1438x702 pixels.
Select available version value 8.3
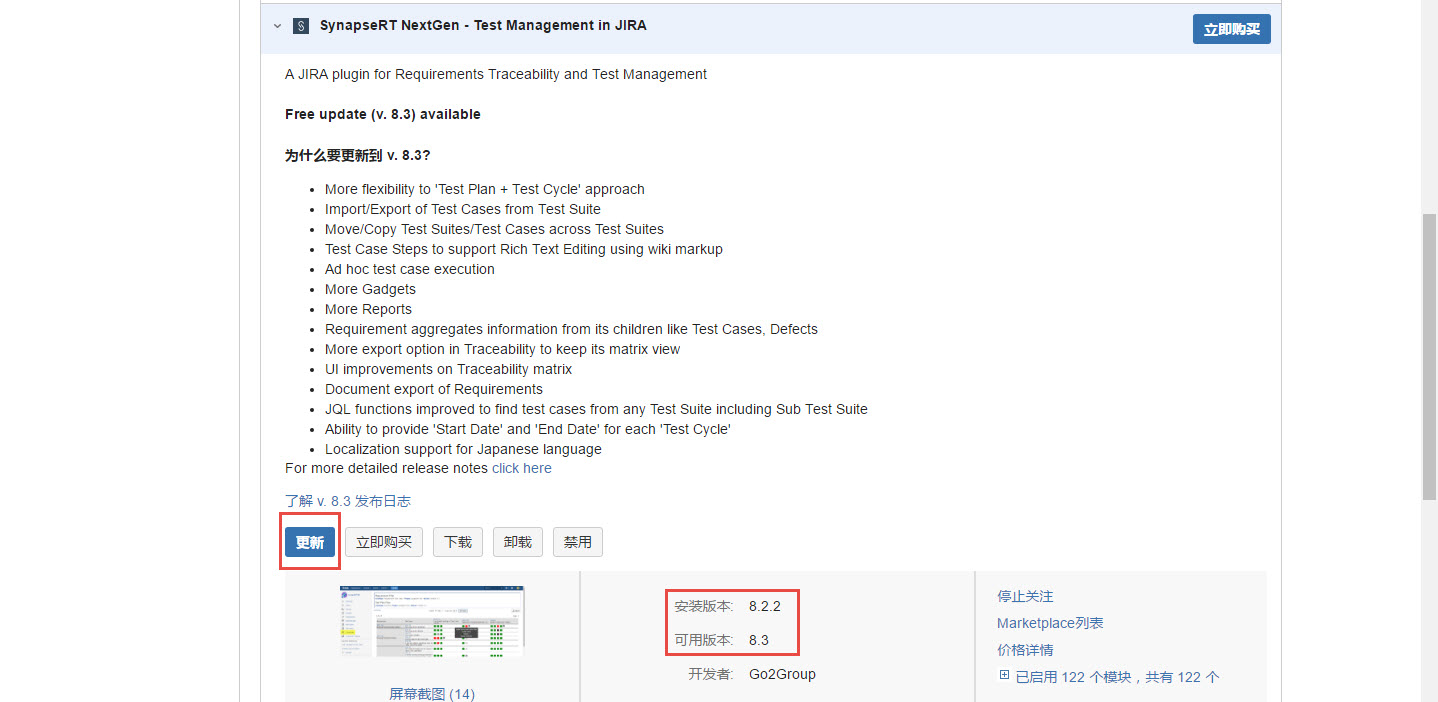tap(759, 640)
